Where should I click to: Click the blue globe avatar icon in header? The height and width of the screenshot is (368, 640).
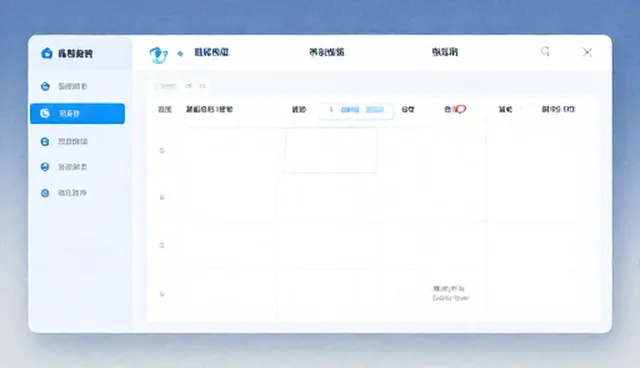(x=158, y=55)
